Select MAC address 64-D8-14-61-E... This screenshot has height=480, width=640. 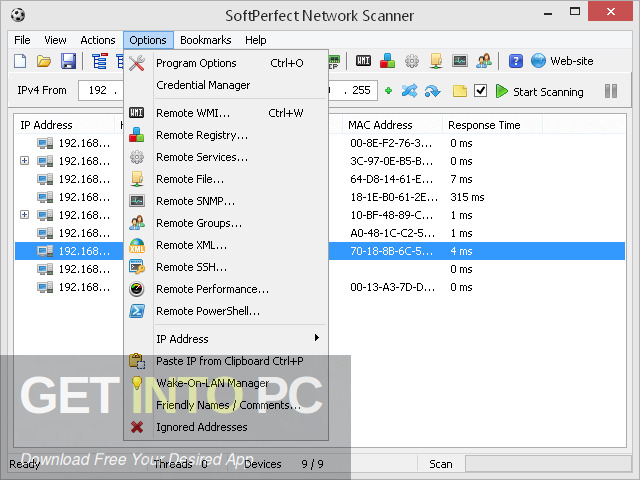click(x=391, y=179)
